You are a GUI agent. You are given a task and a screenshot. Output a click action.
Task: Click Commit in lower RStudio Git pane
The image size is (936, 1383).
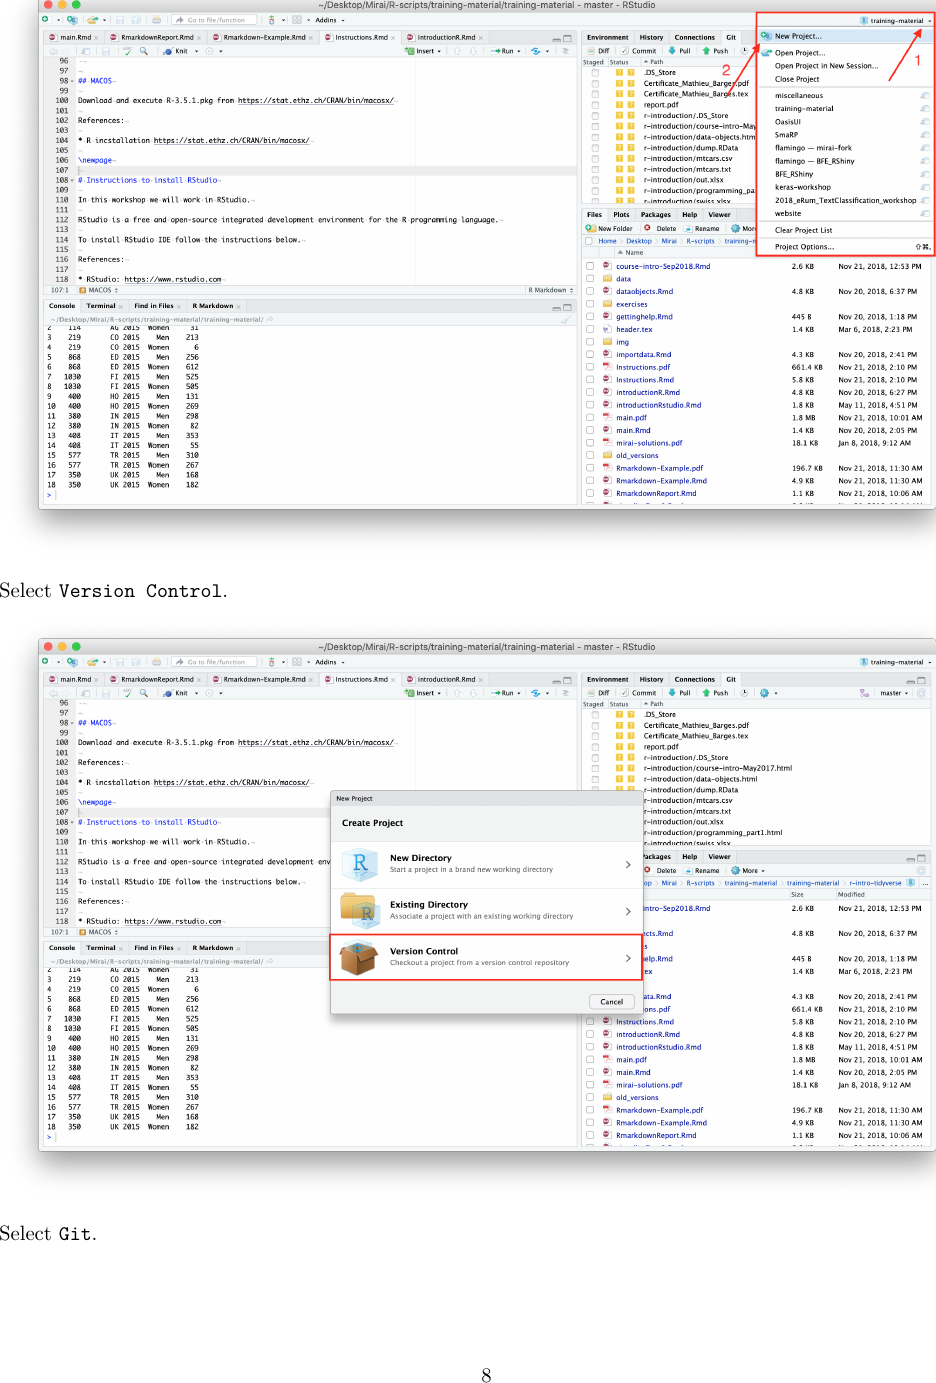[639, 692]
